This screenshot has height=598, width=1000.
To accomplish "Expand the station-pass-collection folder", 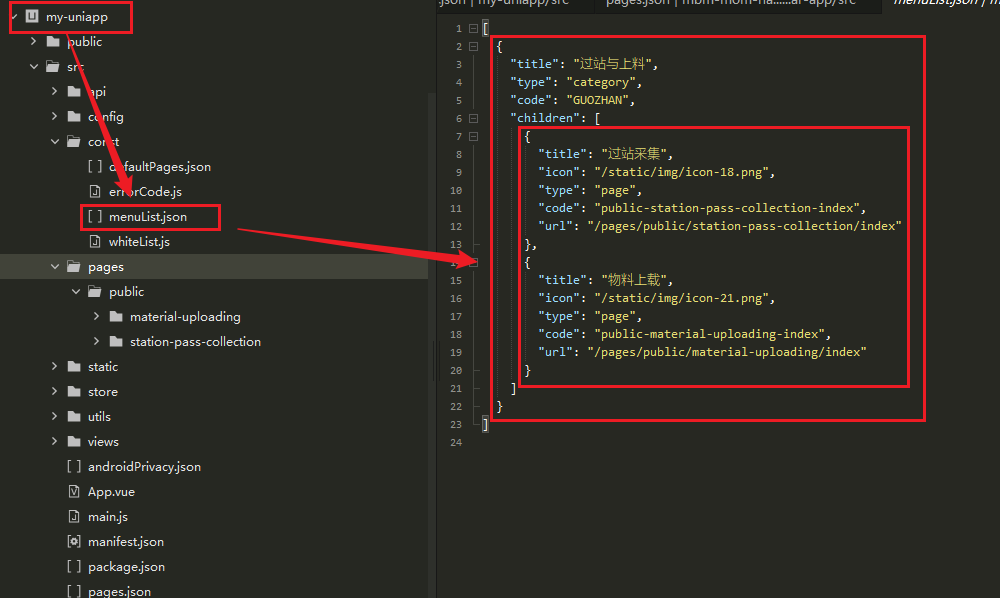I will (96, 342).
